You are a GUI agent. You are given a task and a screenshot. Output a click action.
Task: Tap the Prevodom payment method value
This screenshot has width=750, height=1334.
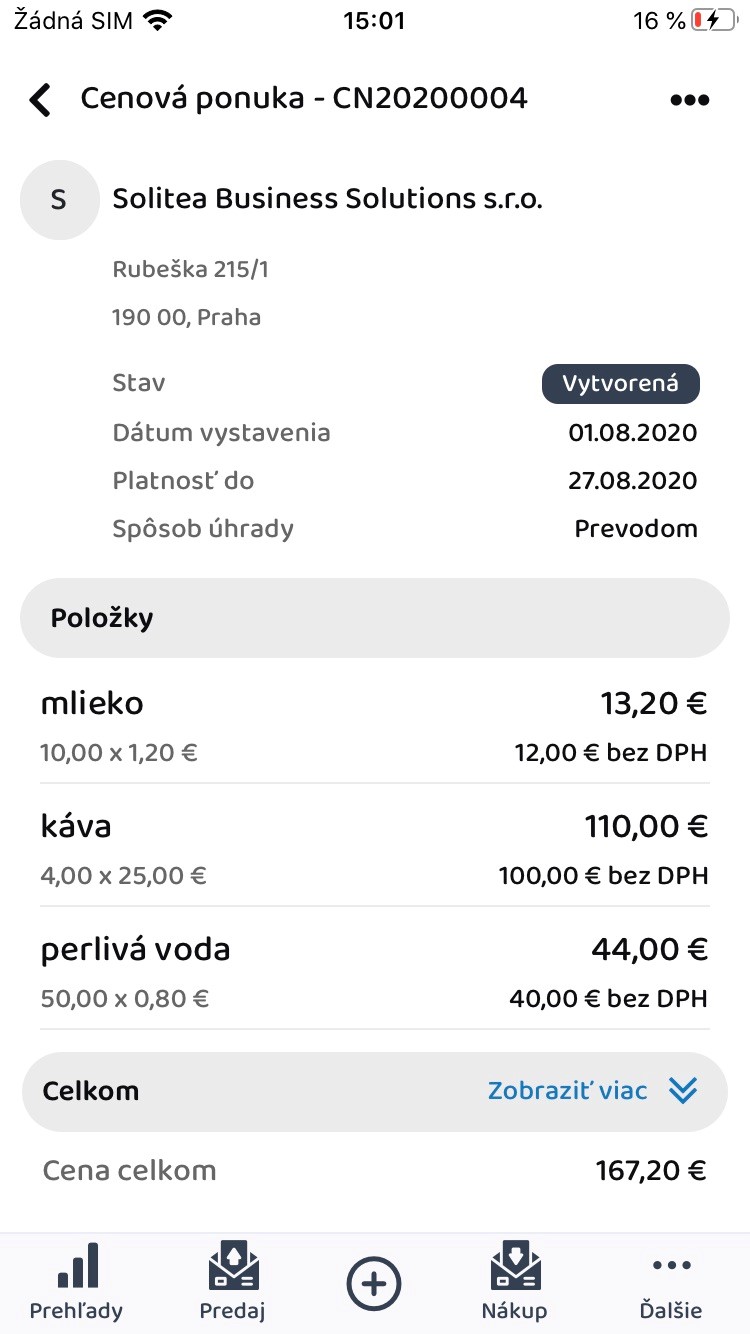pyautogui.click(x=636, y=529)
